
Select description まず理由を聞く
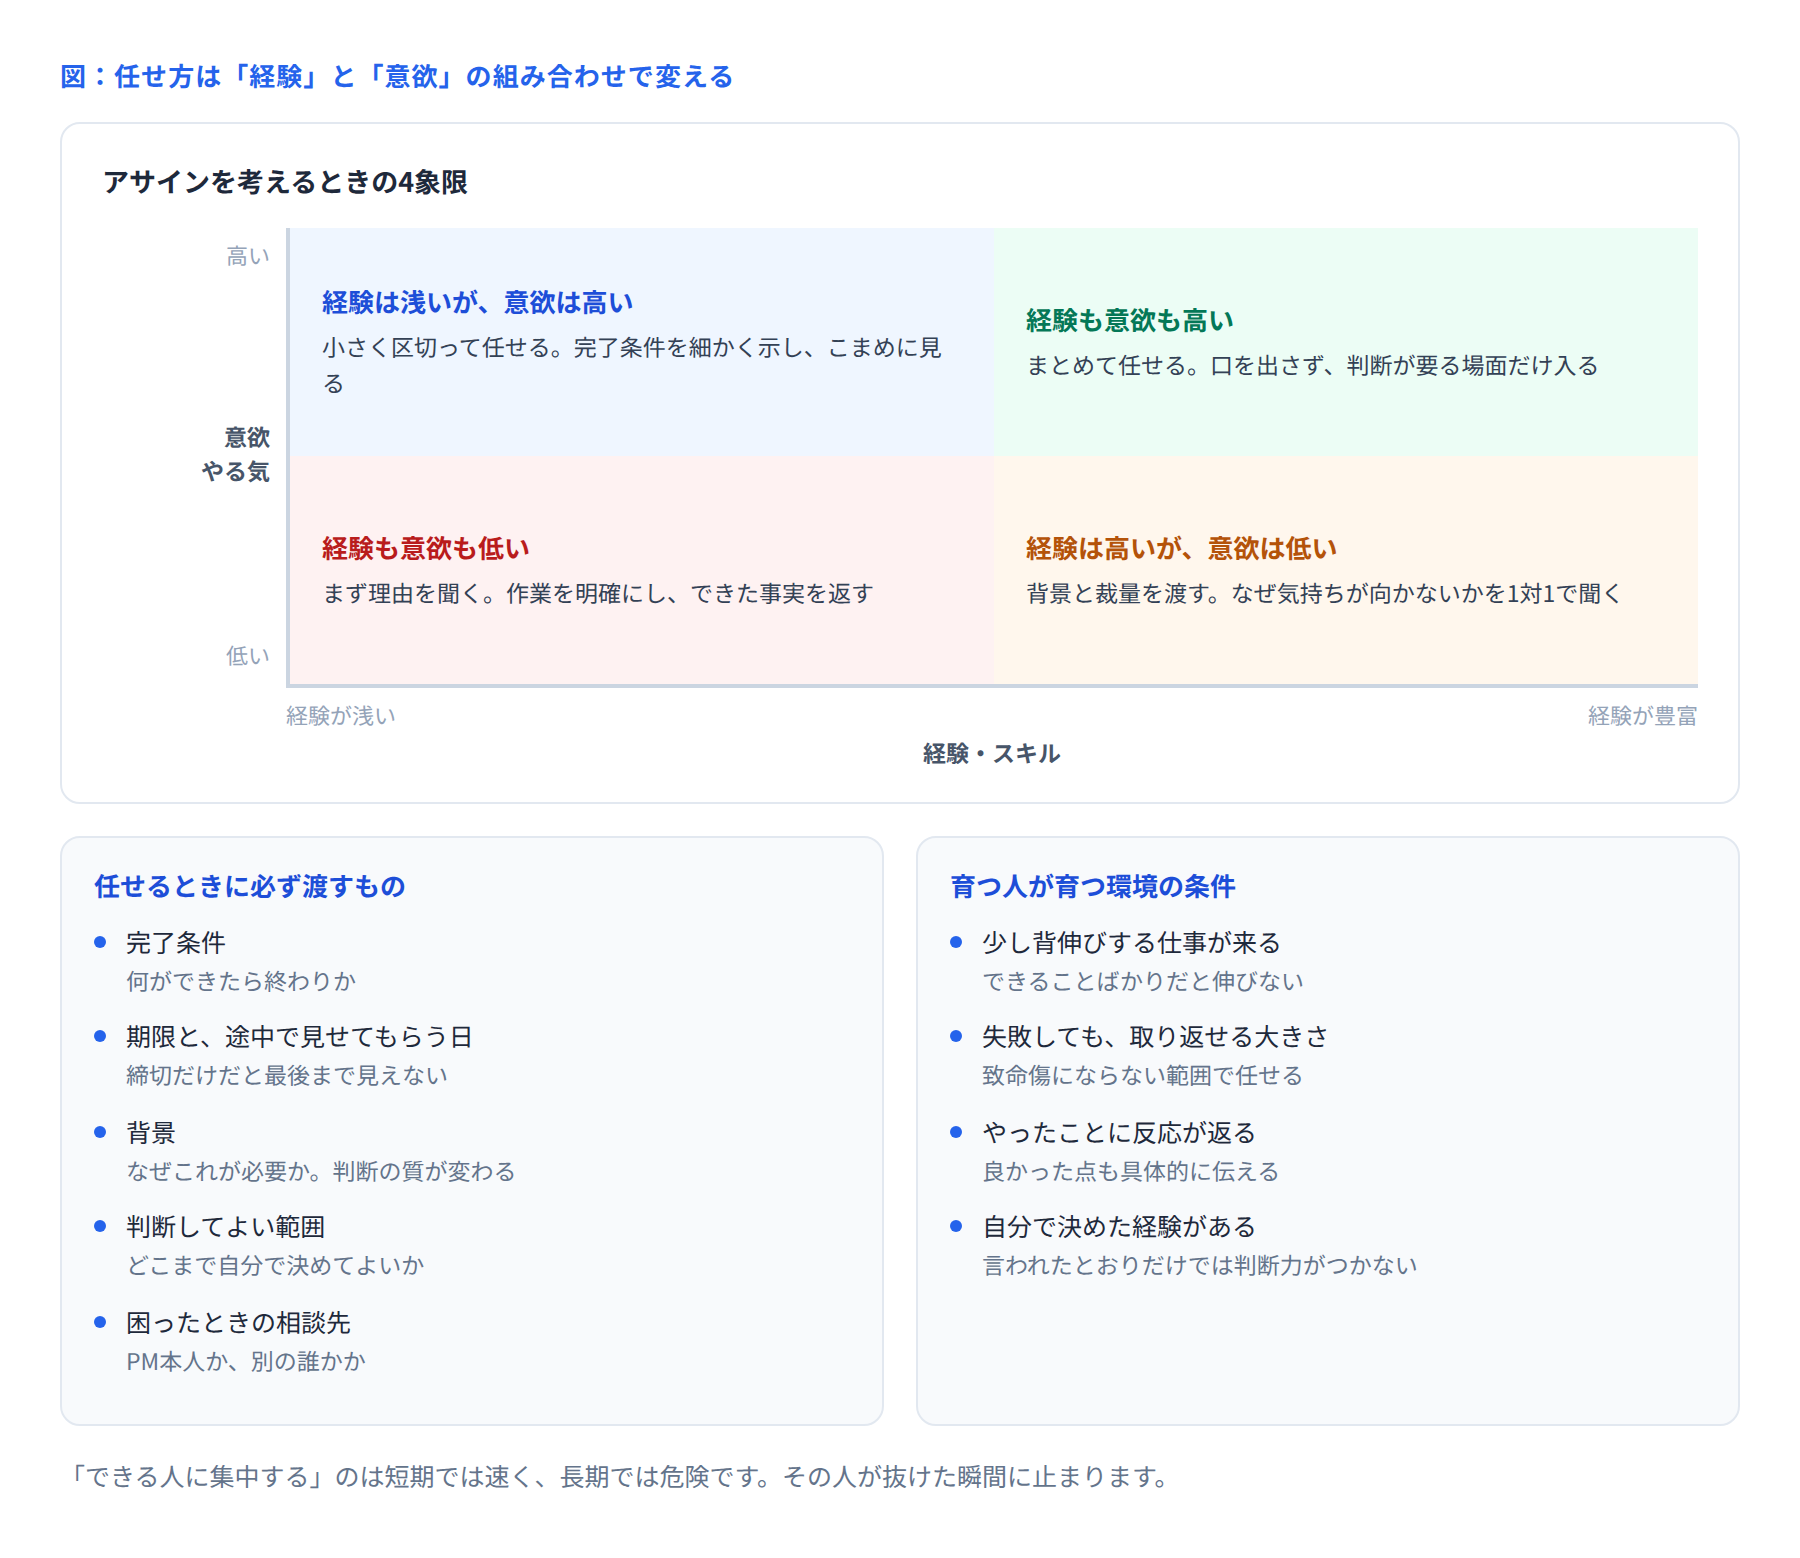click(x=598, y=594)
